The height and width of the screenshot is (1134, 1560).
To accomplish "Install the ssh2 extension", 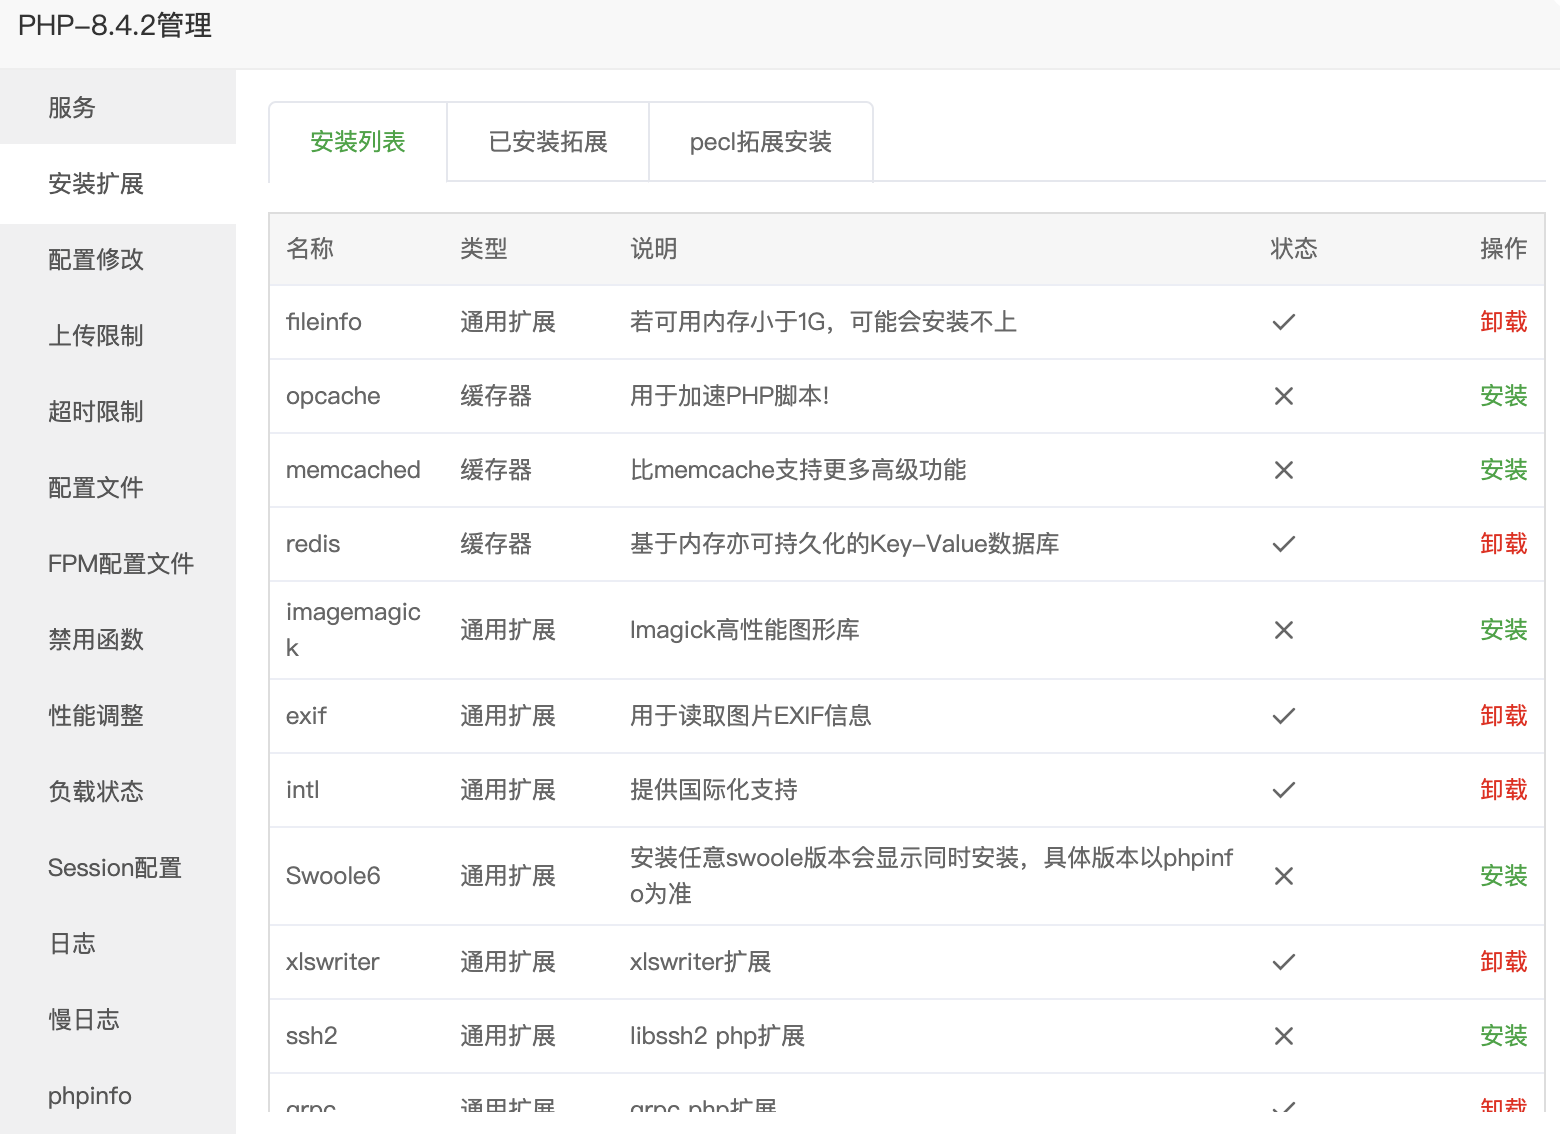I will pyautogui.click(x=1504, y=1036).
